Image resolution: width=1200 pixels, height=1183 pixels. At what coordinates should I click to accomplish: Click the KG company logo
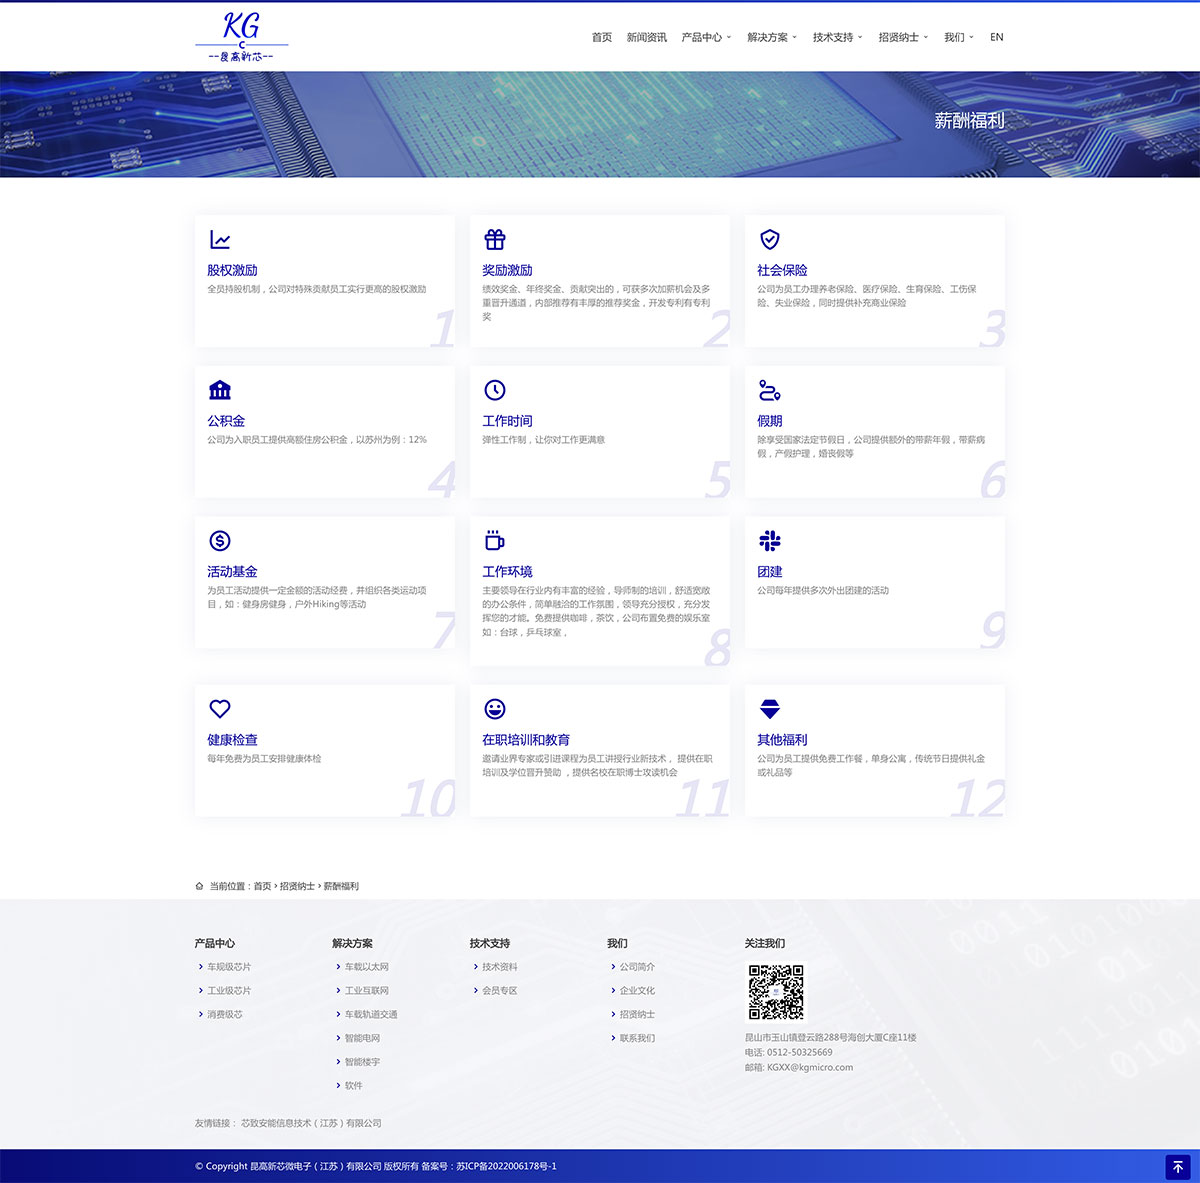coord(242,37)
